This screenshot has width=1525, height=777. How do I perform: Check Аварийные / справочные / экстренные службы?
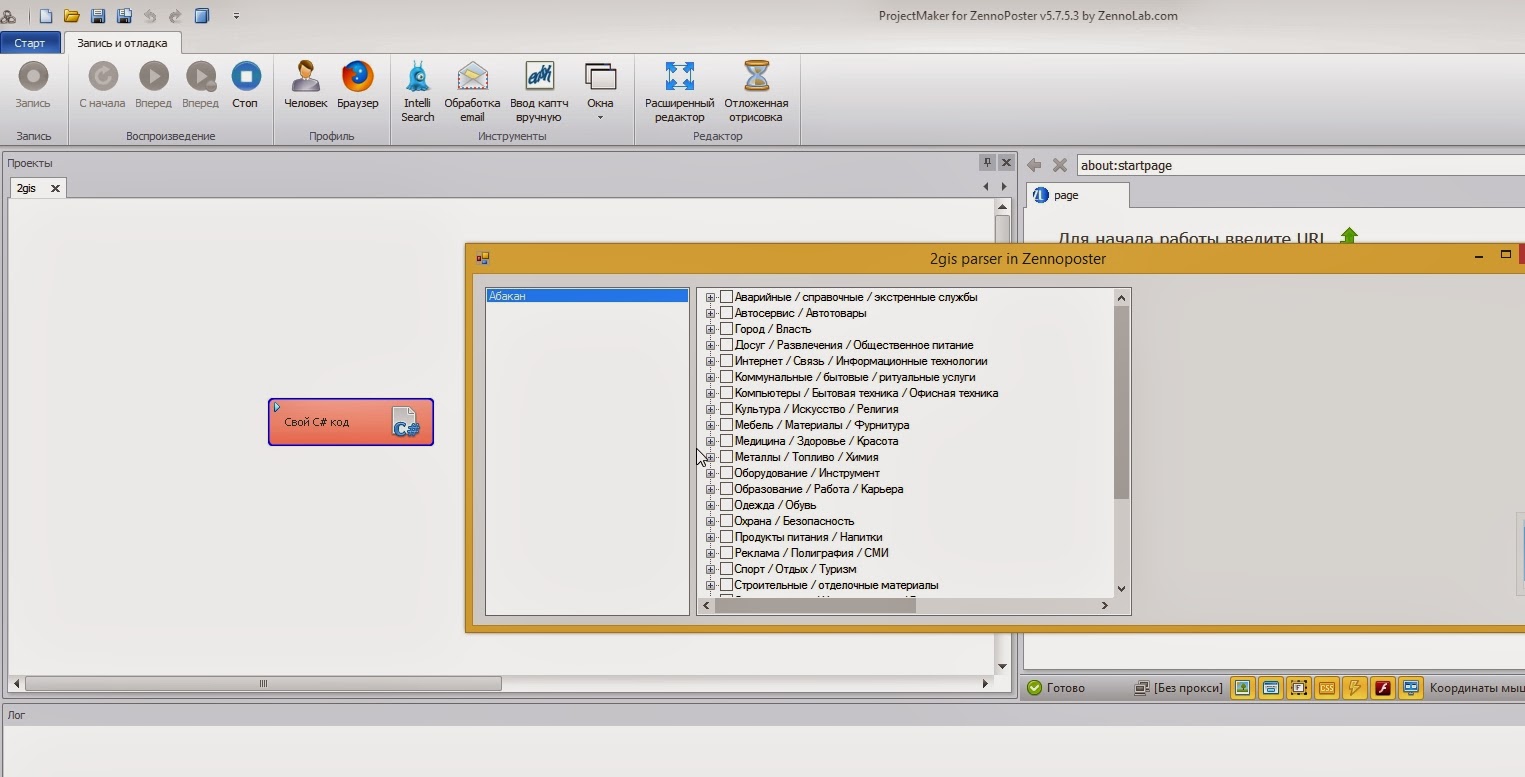(727, 297)
